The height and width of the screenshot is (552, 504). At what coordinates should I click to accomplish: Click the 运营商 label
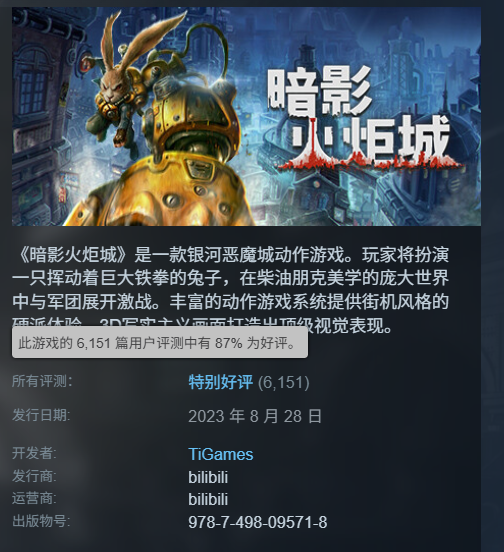[x=34, y=498]
